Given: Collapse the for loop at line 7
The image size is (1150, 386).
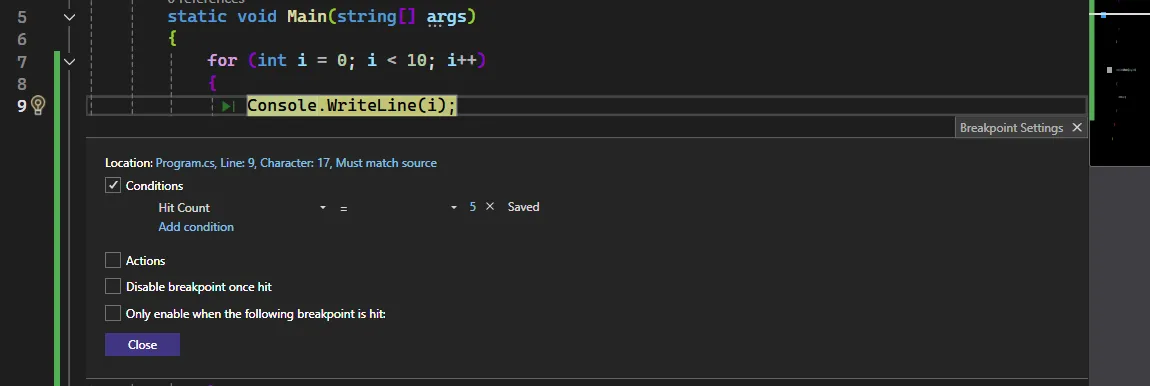Looking at the screenshot, I should [x=69, y=62].
